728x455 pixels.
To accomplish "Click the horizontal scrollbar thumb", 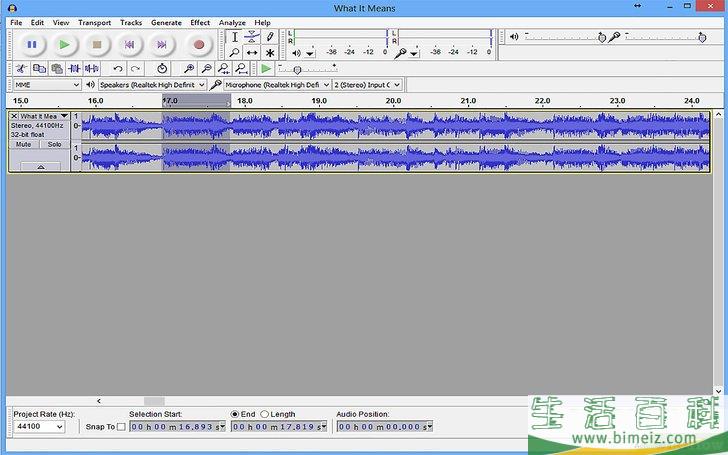I will point(154,401).
